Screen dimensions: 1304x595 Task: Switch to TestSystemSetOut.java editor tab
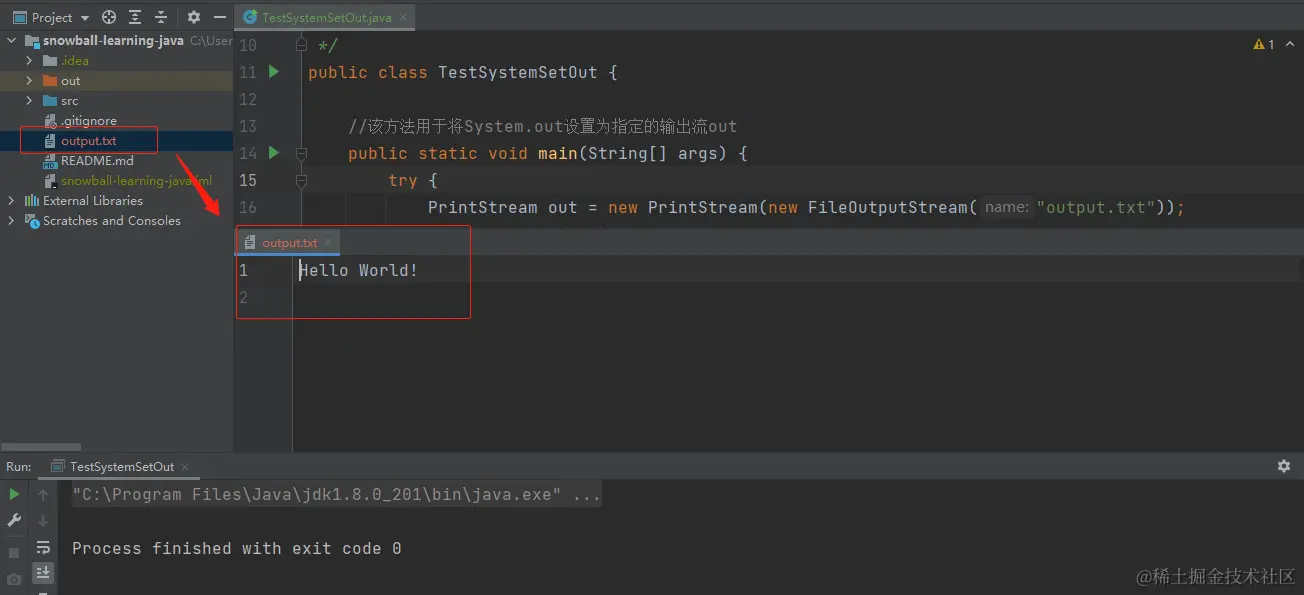[326, 17]
